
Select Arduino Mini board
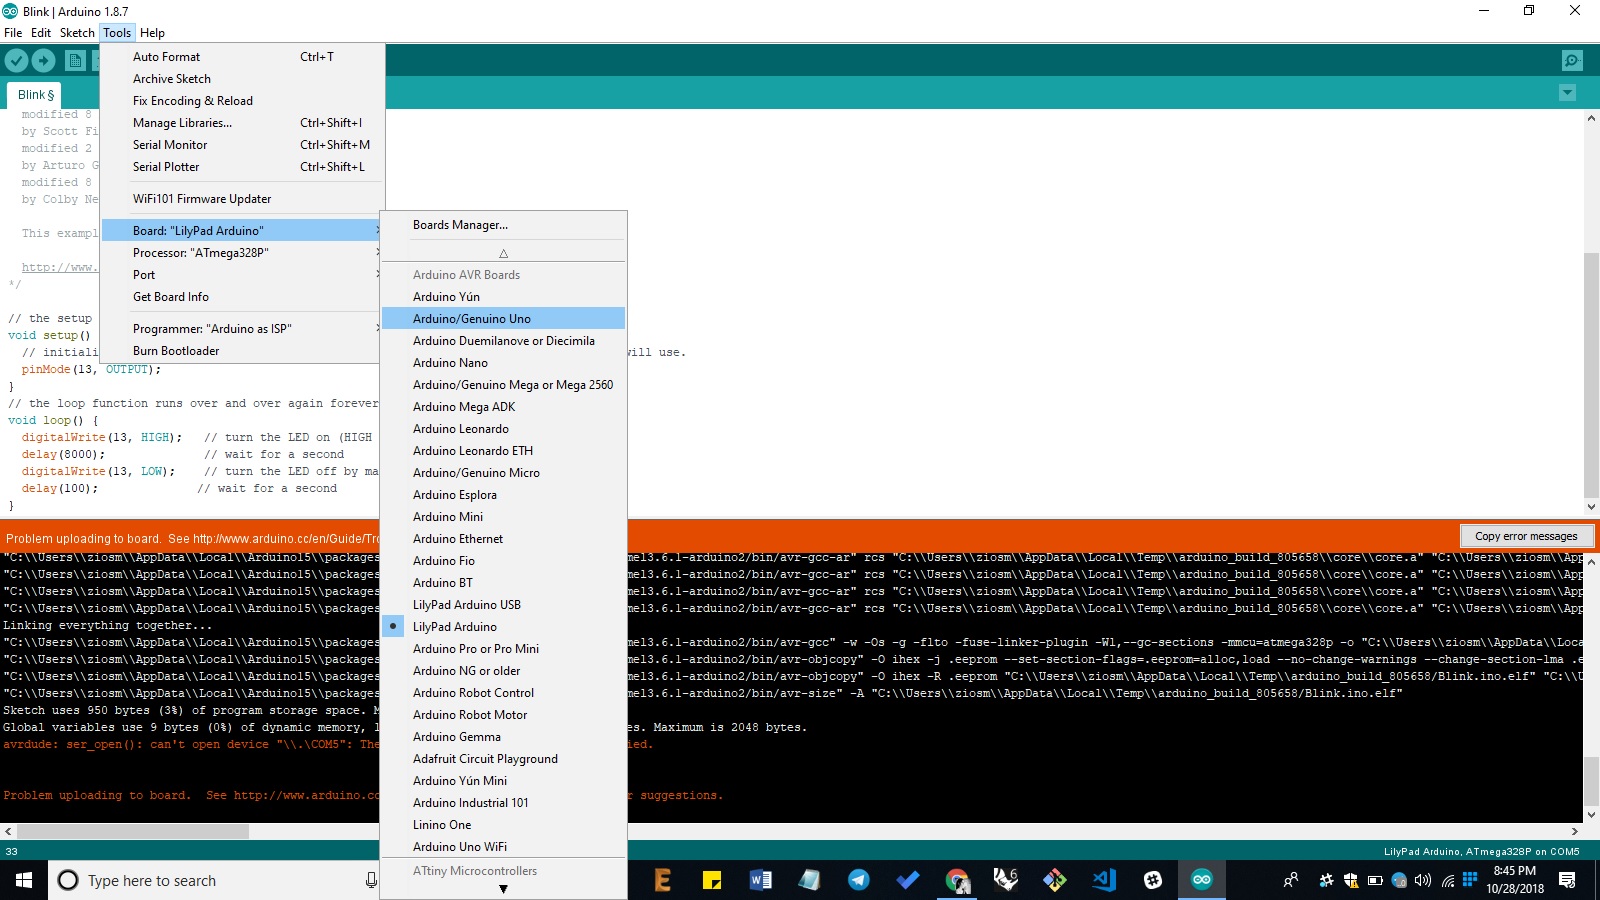pos(503,517)
